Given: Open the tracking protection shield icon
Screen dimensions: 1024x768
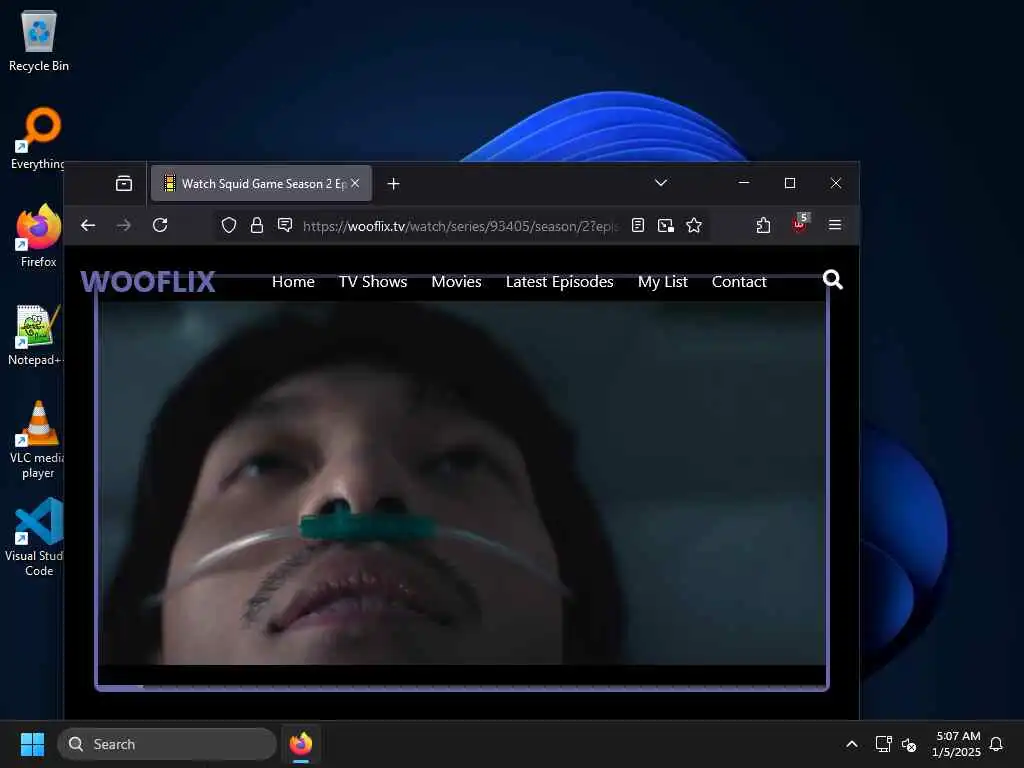Looking at the screenshot, I should pyautogui.click(x=229, y=225).
